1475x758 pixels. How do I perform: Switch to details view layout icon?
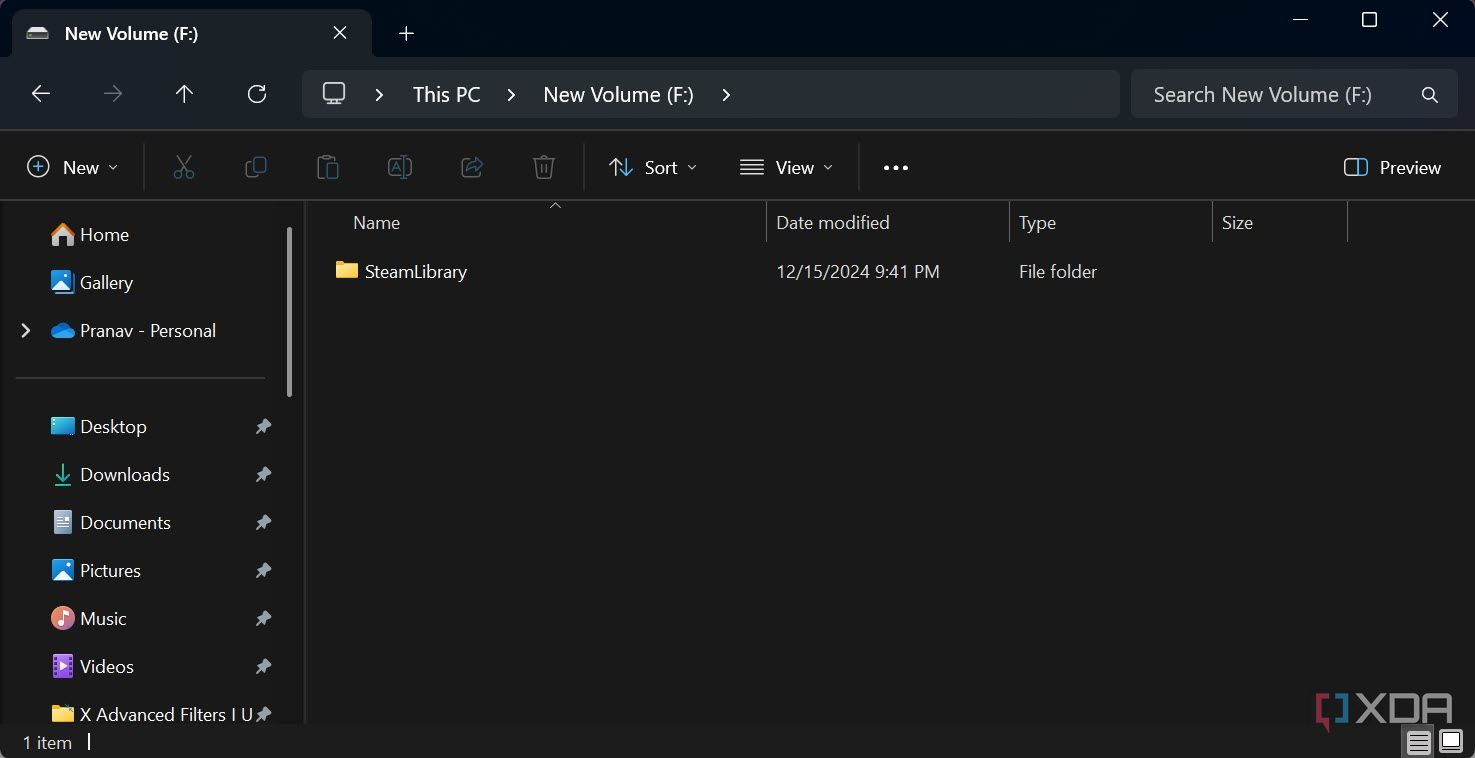pyautogui.click(x=1419, y=742)
